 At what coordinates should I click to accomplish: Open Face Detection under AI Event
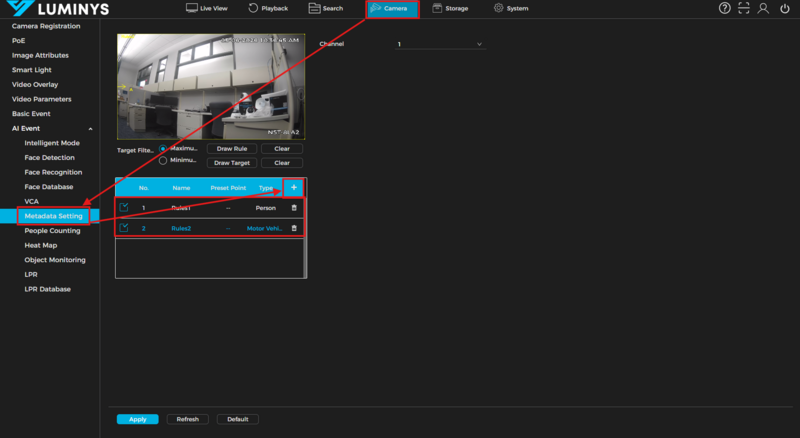click(x=49, y=158)
